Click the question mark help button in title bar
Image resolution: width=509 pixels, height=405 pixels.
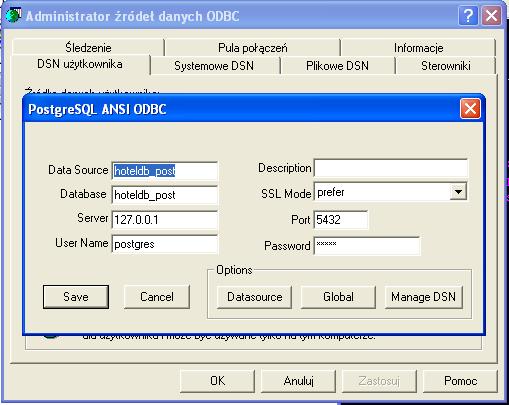pos(468,15)
